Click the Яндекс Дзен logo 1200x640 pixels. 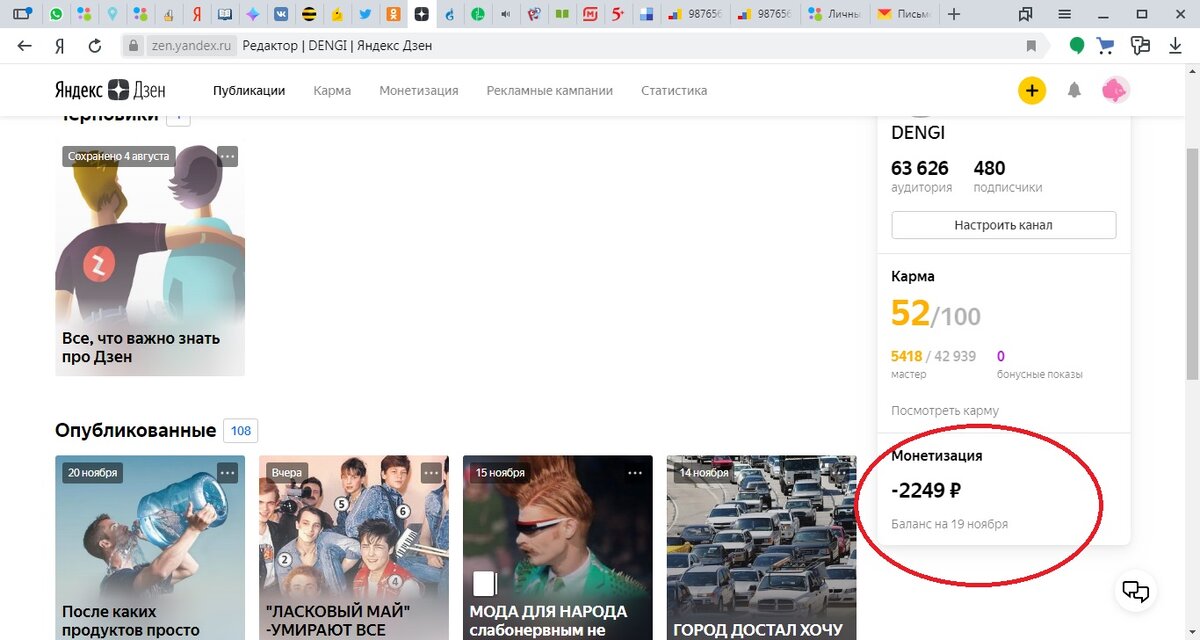click(x=110, y=90)
